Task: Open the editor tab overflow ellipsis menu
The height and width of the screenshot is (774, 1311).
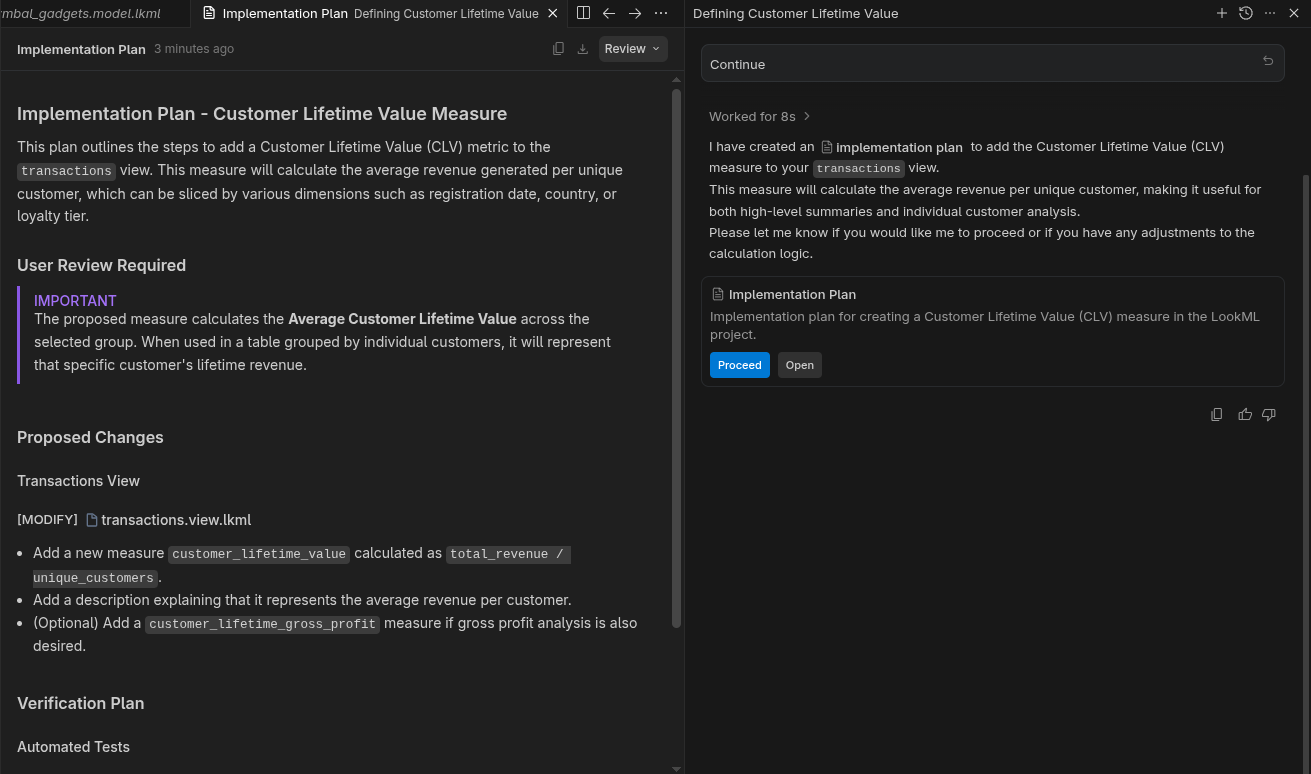Action: click(660, 13)
